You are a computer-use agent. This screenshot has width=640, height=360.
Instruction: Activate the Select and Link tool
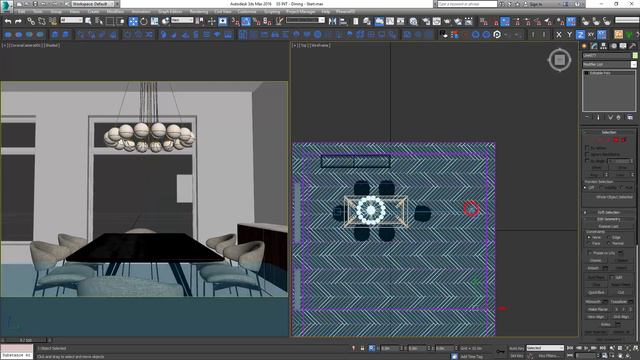click(31, 21)
